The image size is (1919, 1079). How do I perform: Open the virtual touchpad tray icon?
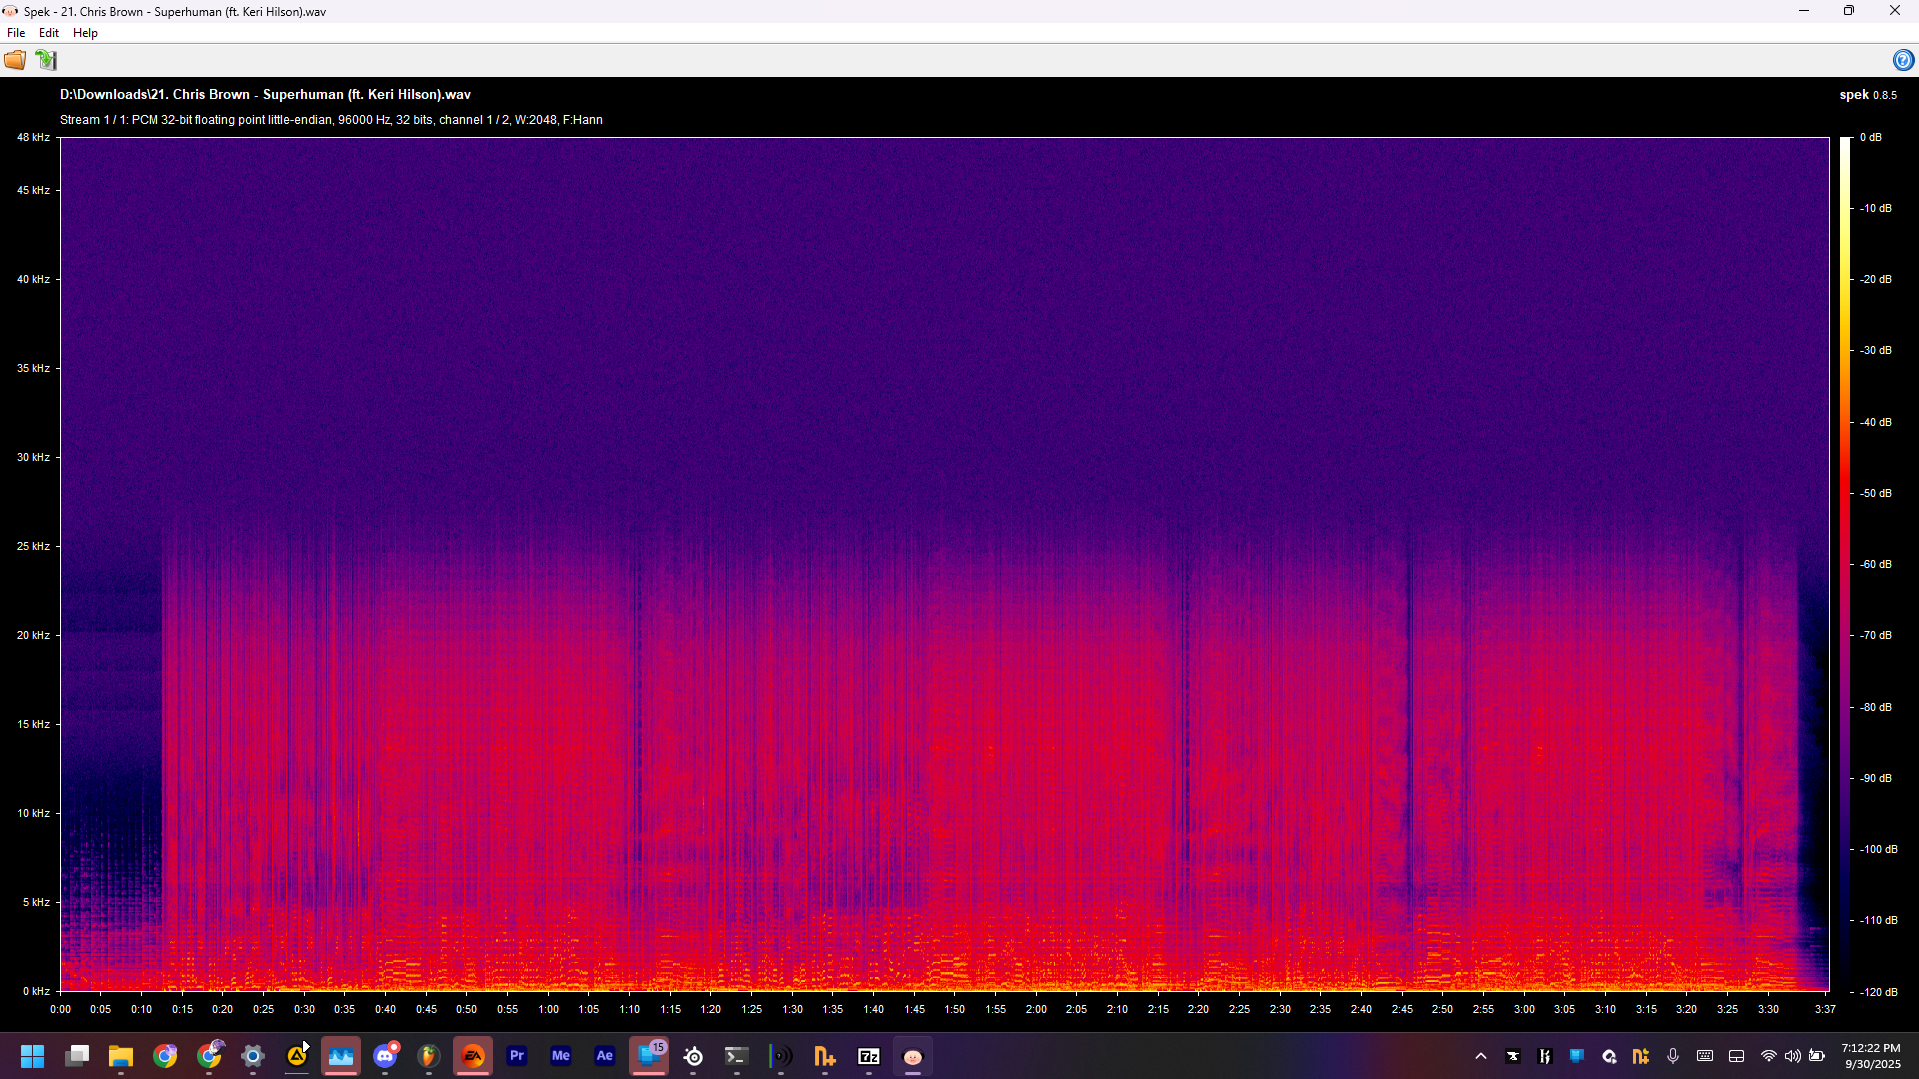coord(1737,1056)
